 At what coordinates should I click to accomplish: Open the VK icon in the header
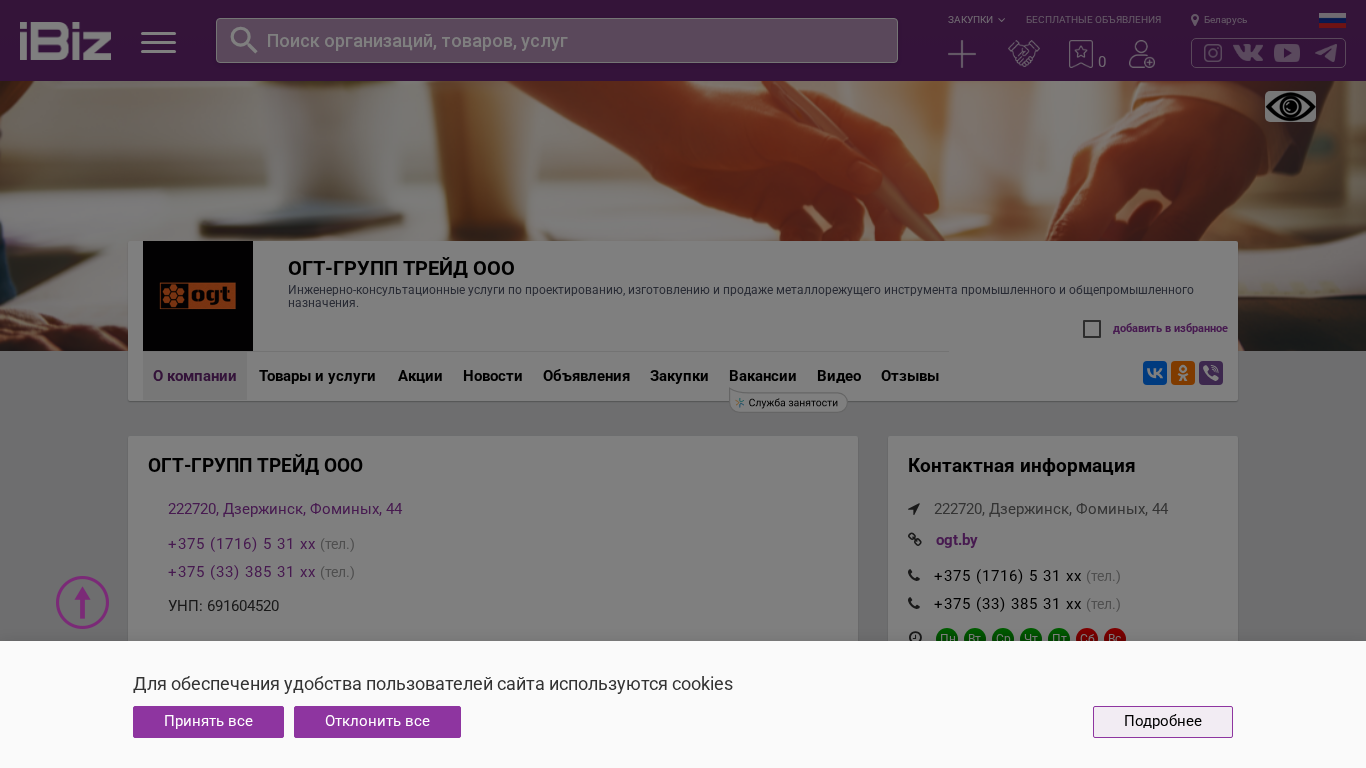click(1248, 53)
